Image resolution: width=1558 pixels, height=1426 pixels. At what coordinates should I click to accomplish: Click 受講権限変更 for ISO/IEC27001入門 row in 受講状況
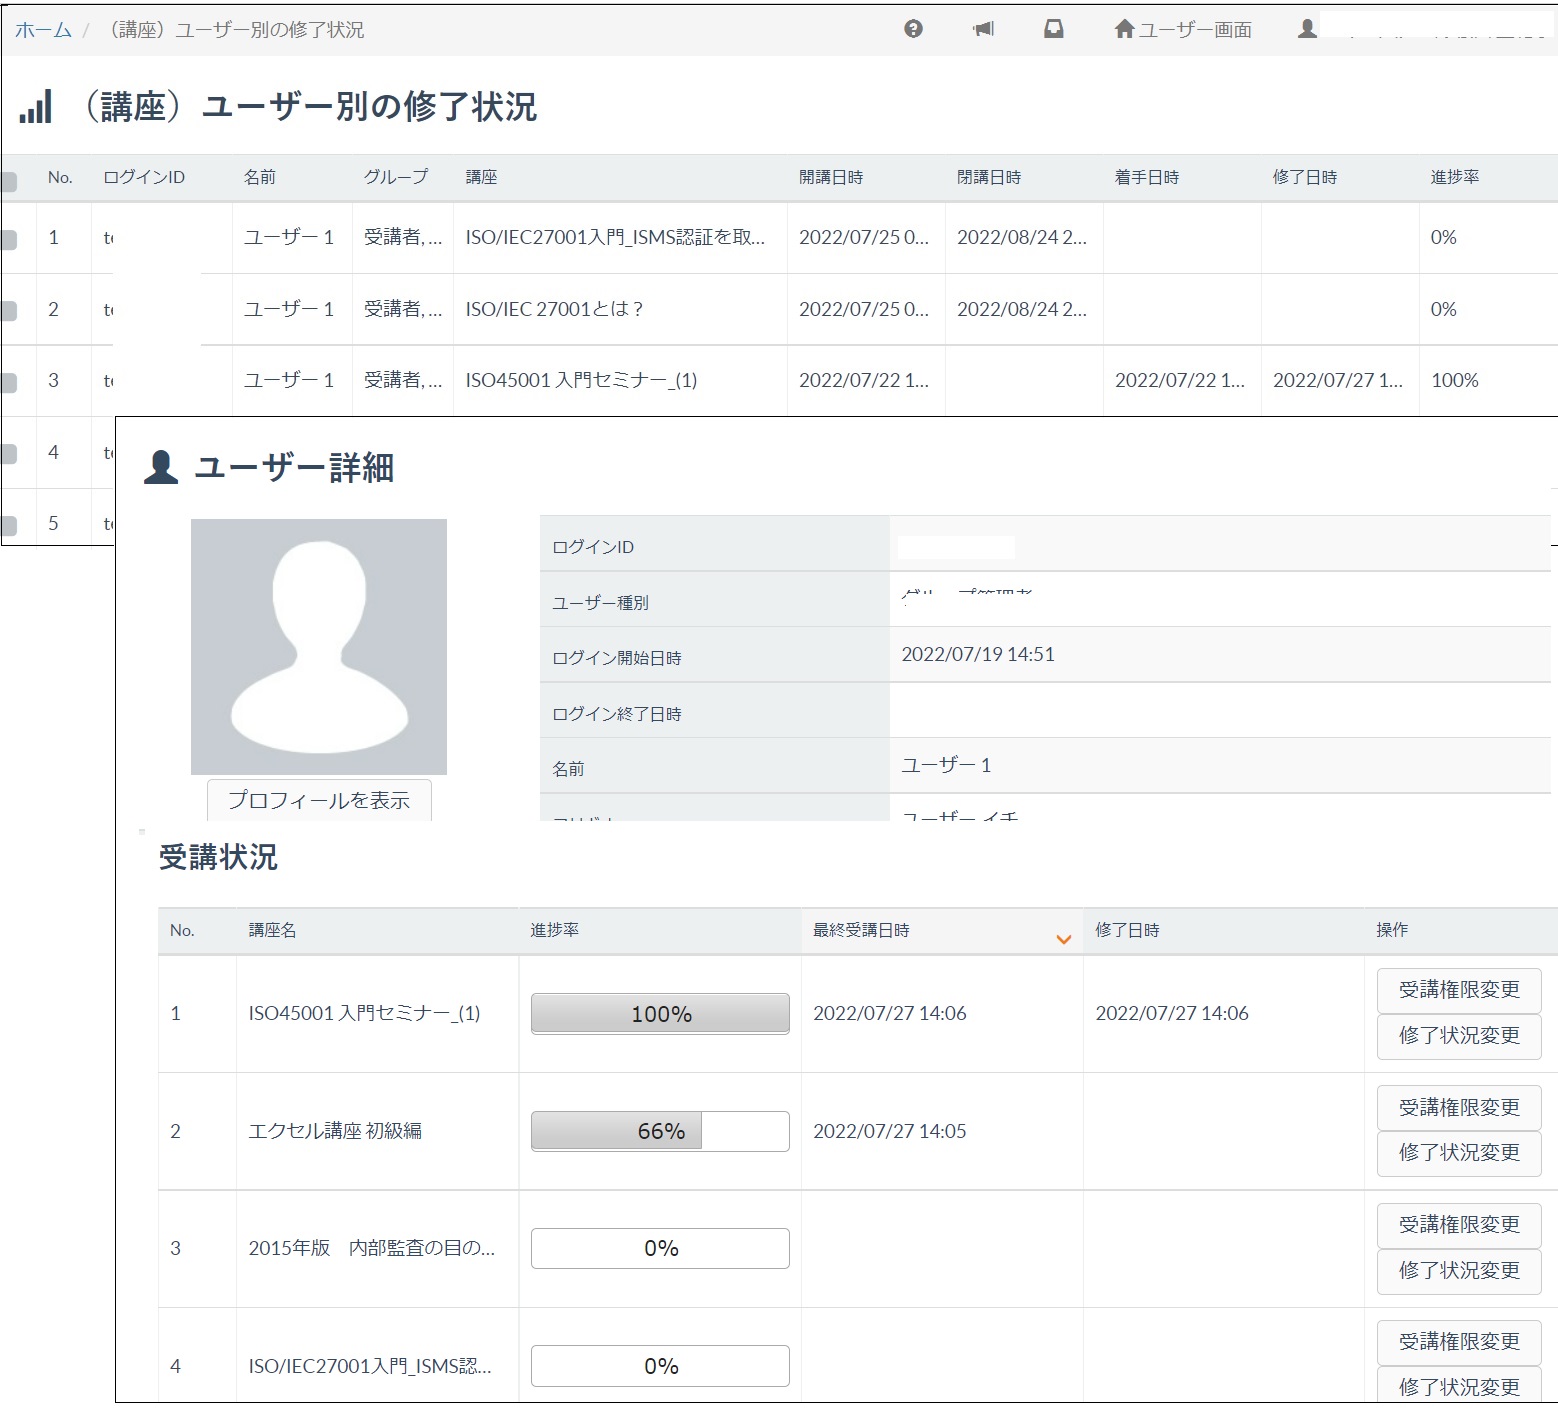tap(1459, 1342)
